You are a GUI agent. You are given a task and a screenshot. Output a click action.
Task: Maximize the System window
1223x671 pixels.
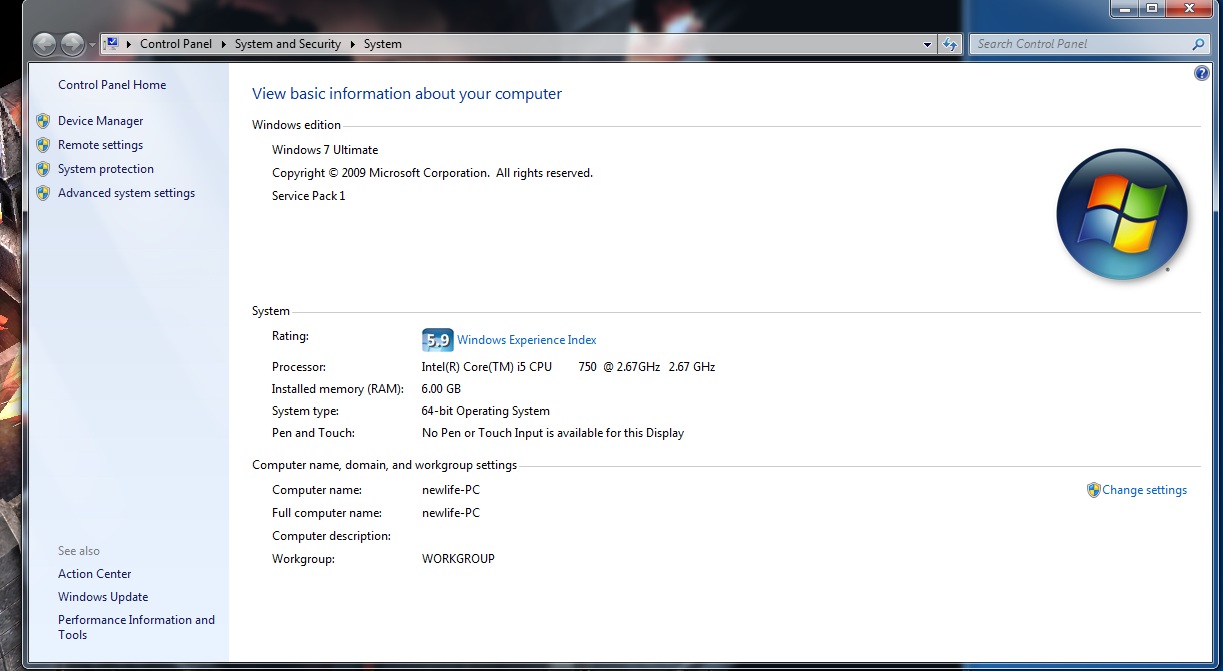(1151, 8)
